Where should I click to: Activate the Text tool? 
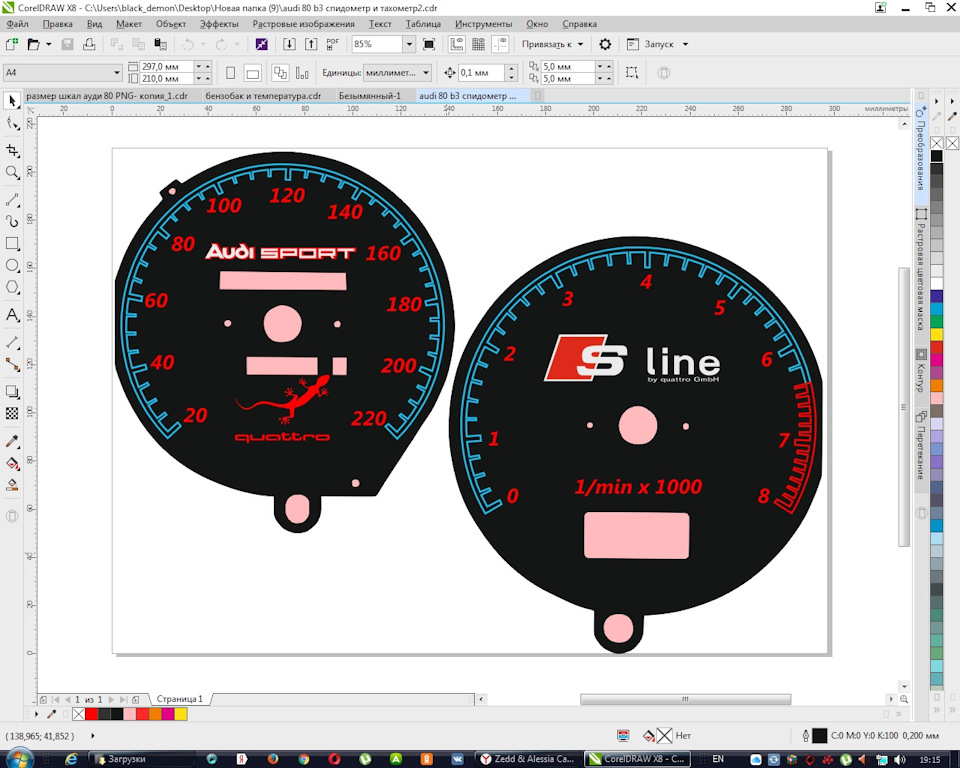click(x=12, y=315)
